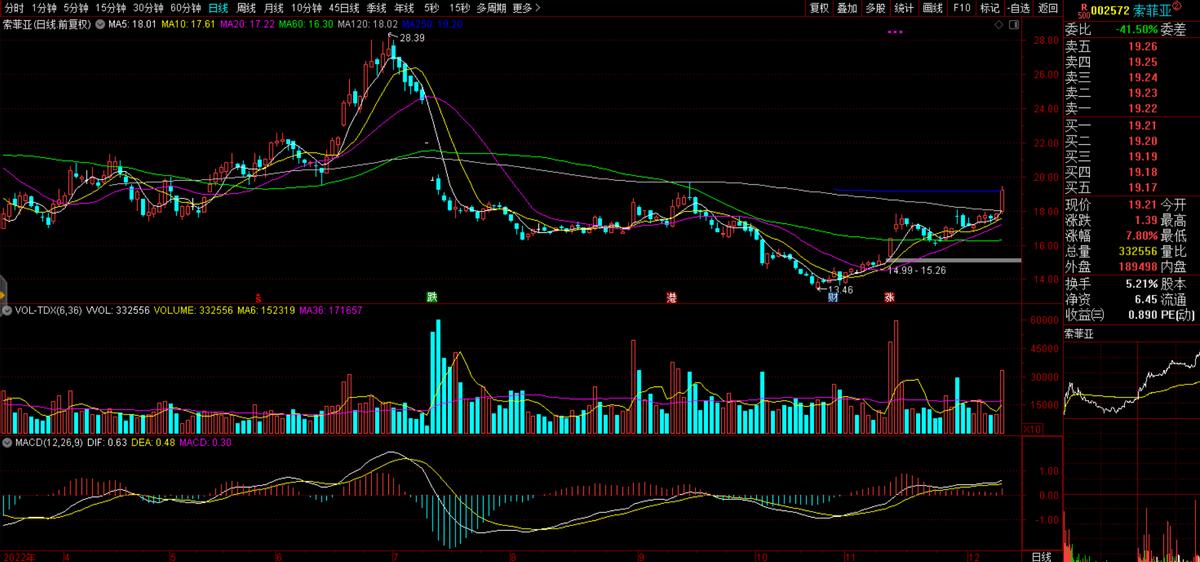Image resolution: width=1200 pixels, height=562 pixels.
Task: Click the 涨 event marker on chart
Action: click(x=888, y=297)
